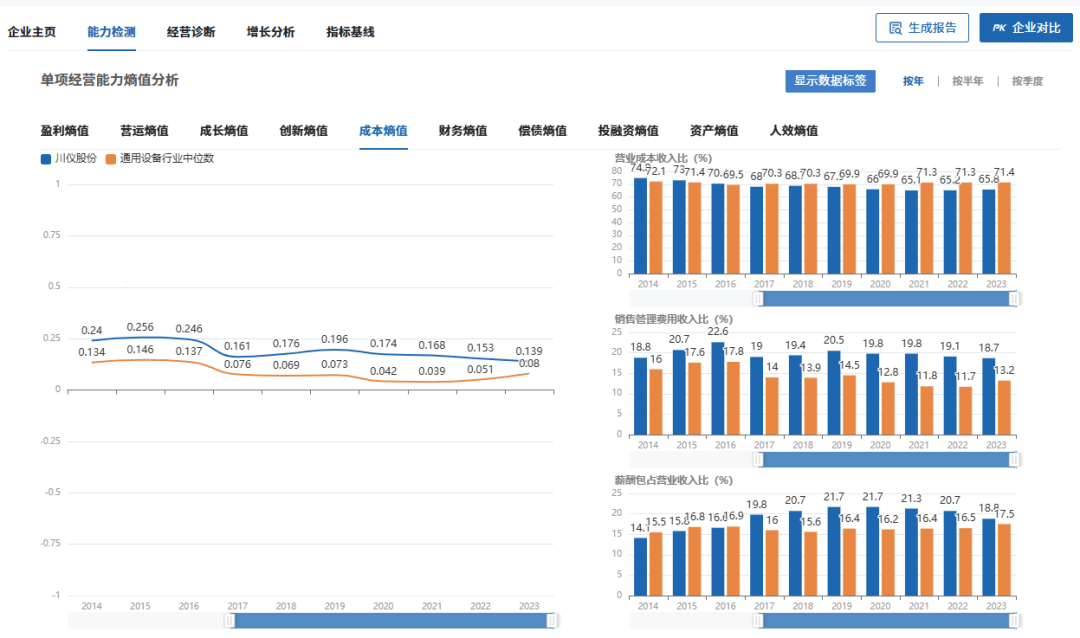Click right handle of 营业成本收入比 chart slider
The image size is (1080, 638).
(1014, 298)
